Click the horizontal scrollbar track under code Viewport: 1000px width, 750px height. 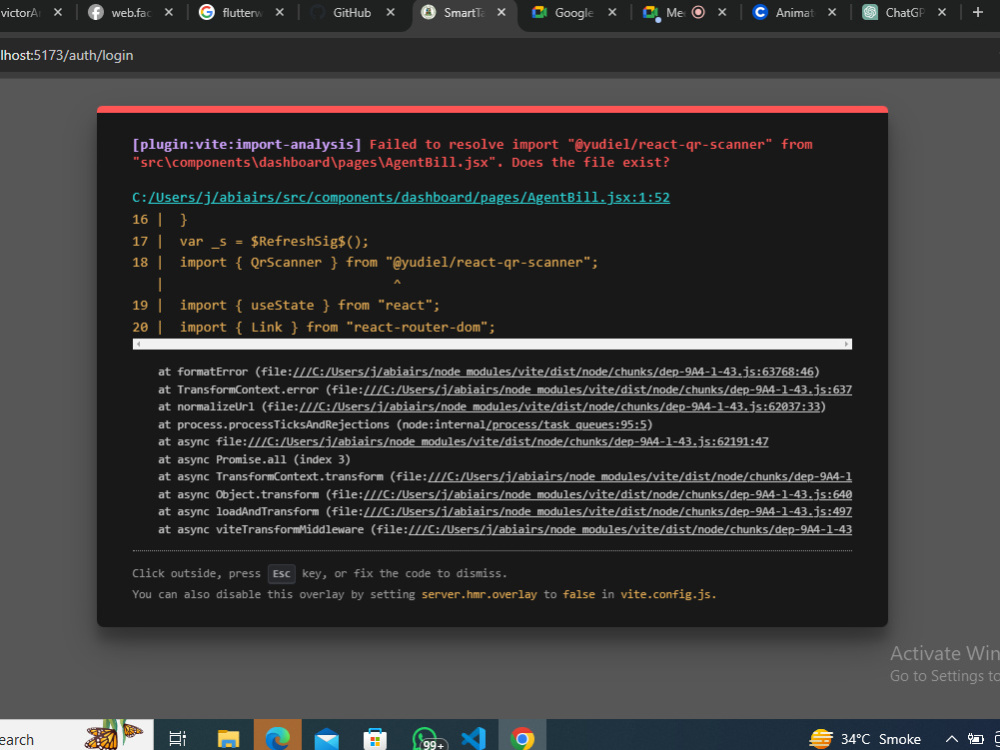492,344
